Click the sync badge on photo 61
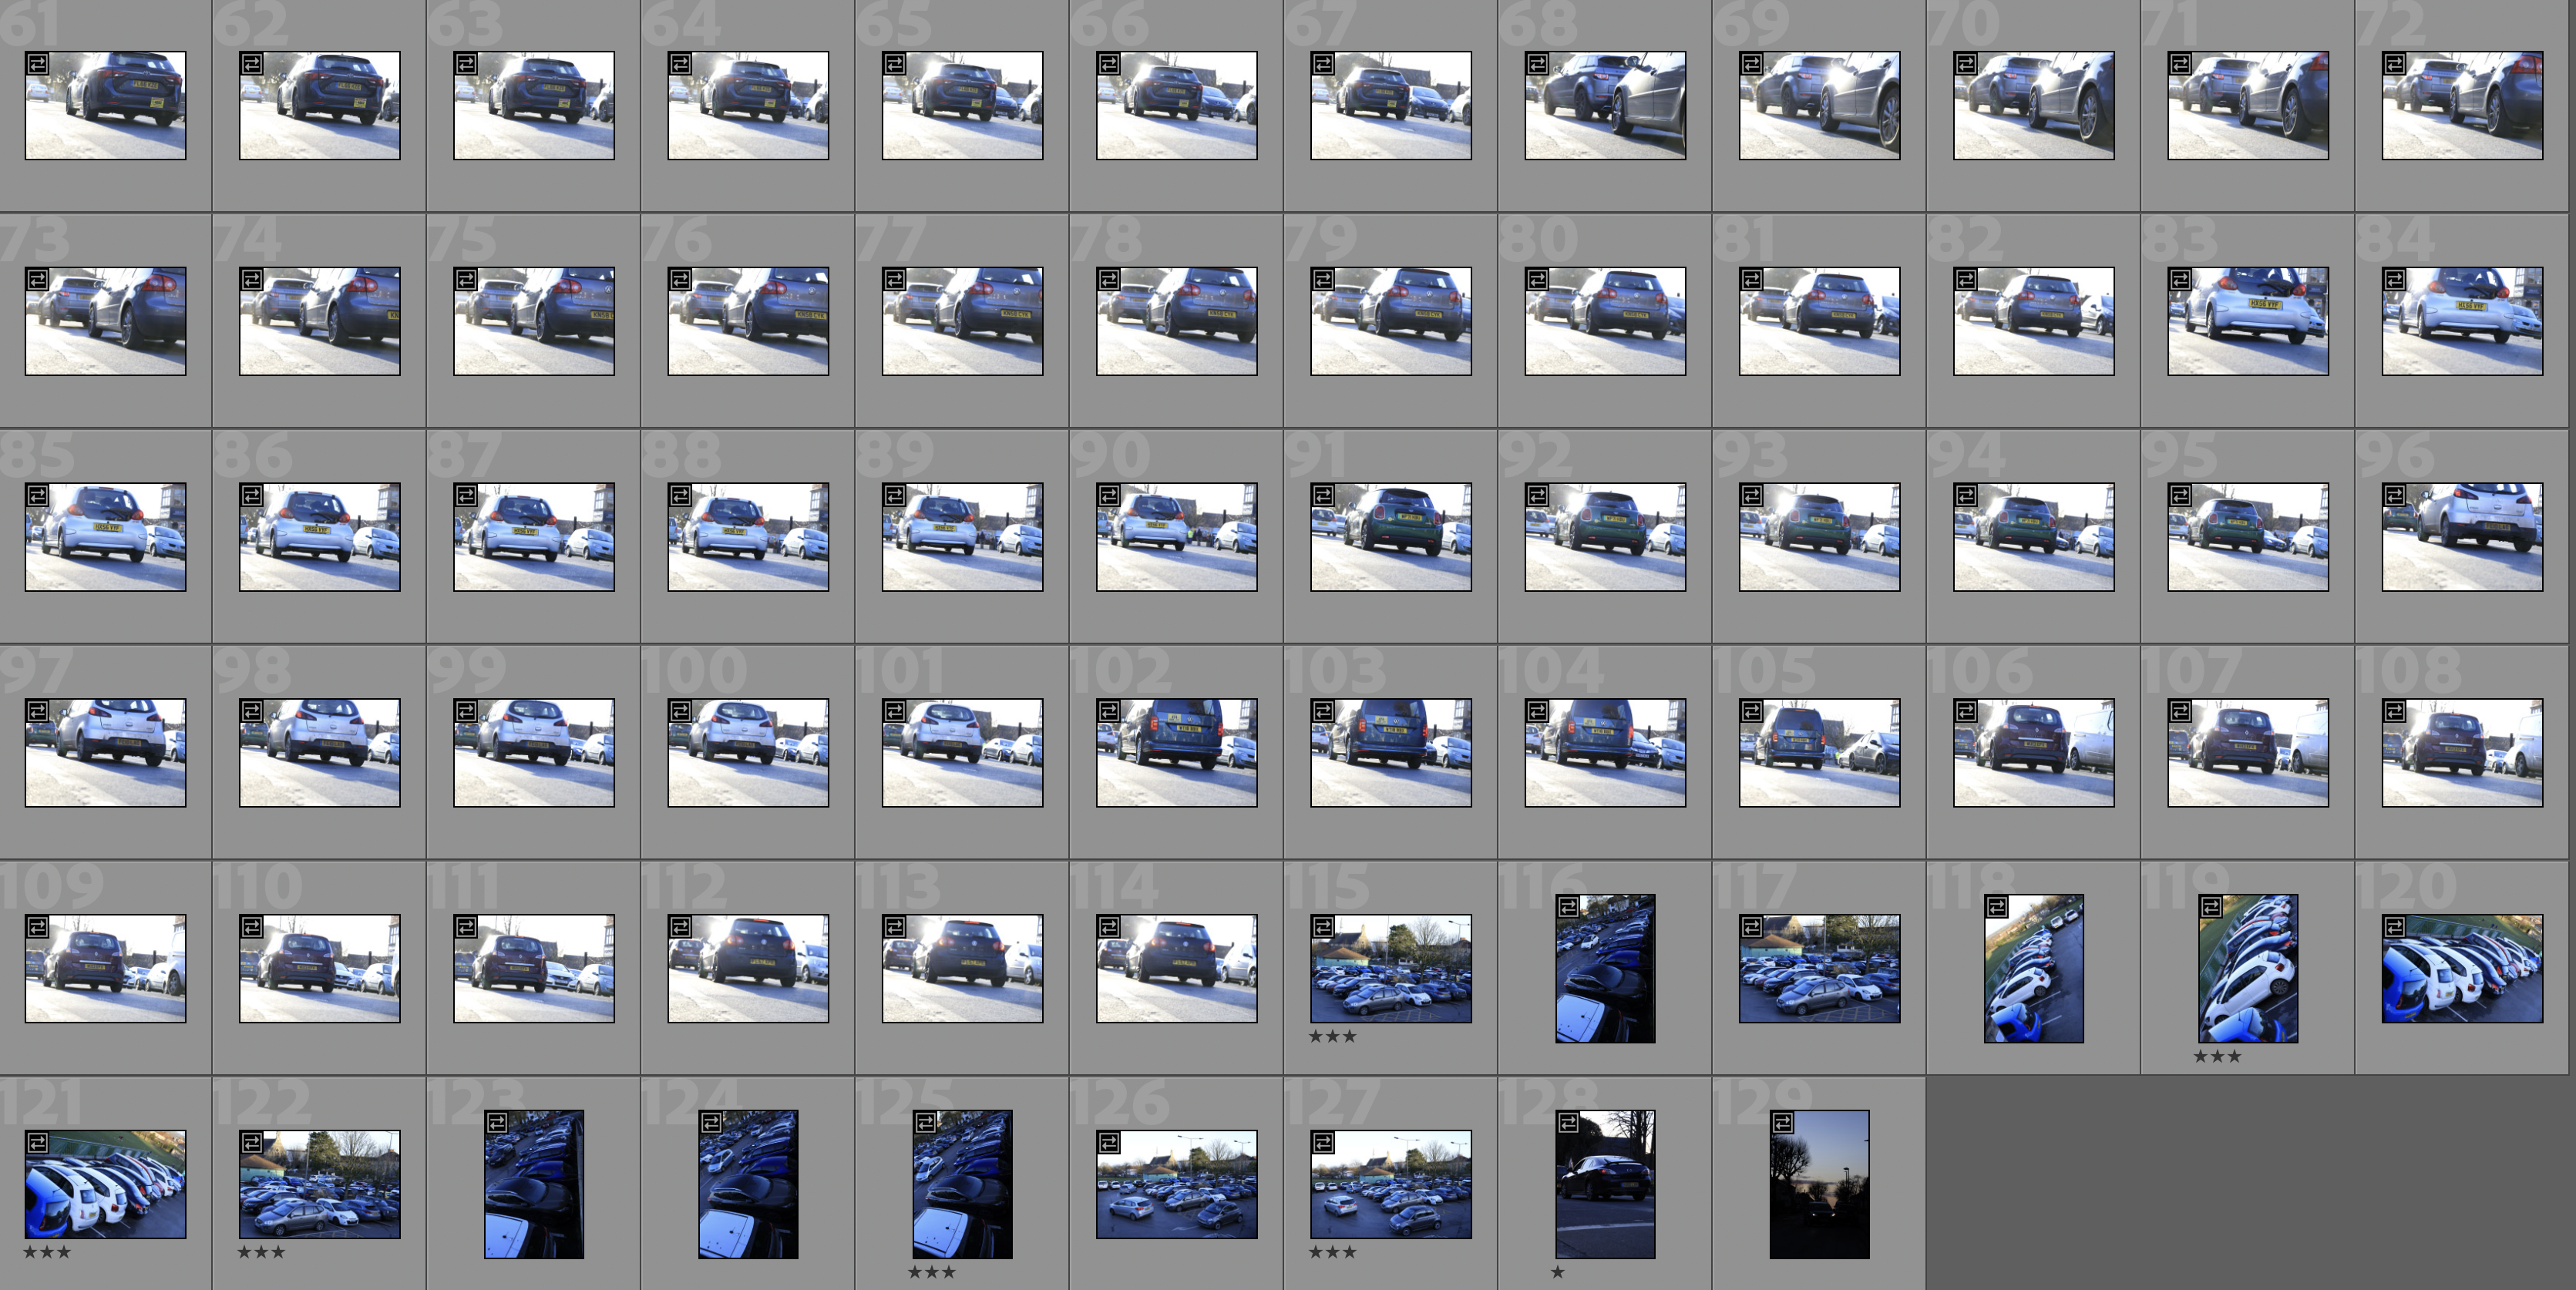The width and height of the screenshot is (2576, 1290). coord(37,64)
